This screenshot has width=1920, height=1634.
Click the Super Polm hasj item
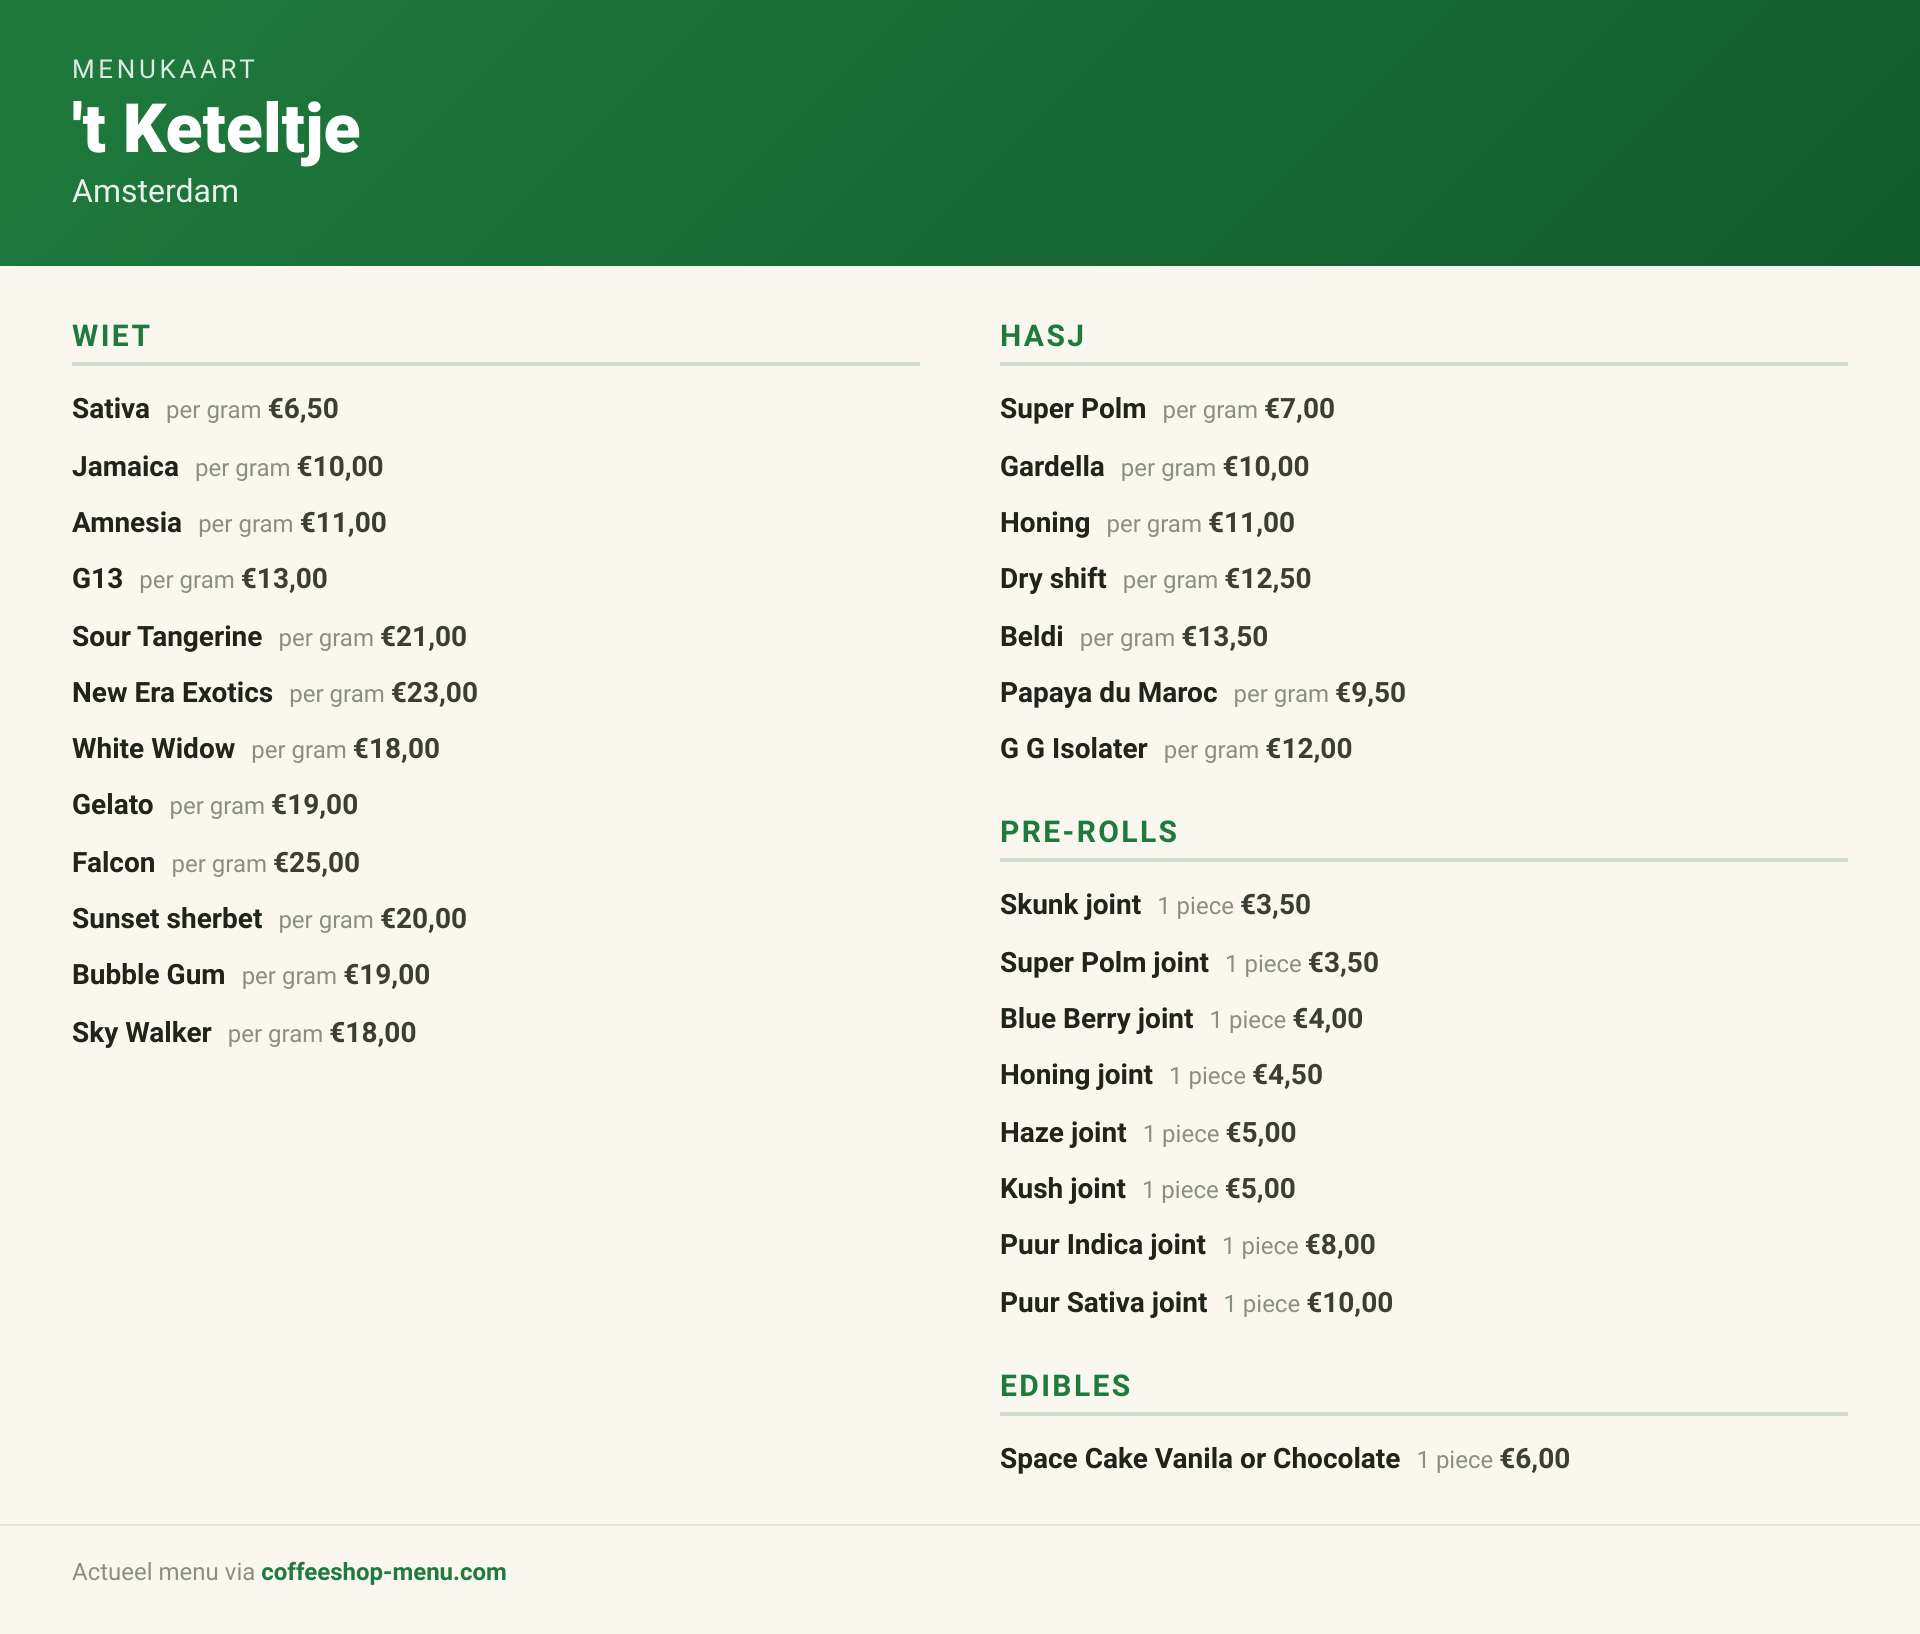coord(1073,409)
